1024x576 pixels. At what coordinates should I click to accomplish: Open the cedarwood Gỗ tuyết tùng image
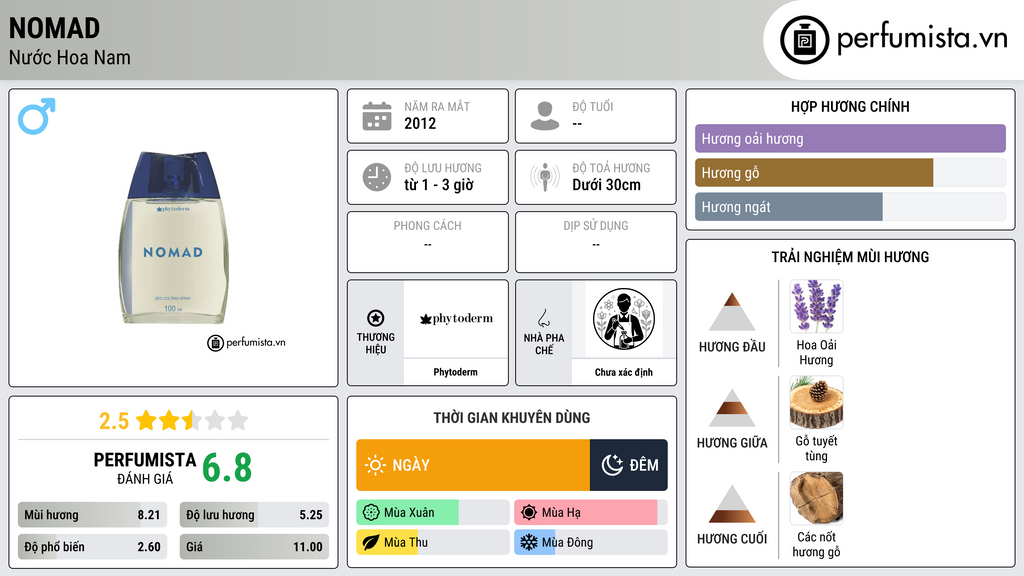tap(816, 402)
